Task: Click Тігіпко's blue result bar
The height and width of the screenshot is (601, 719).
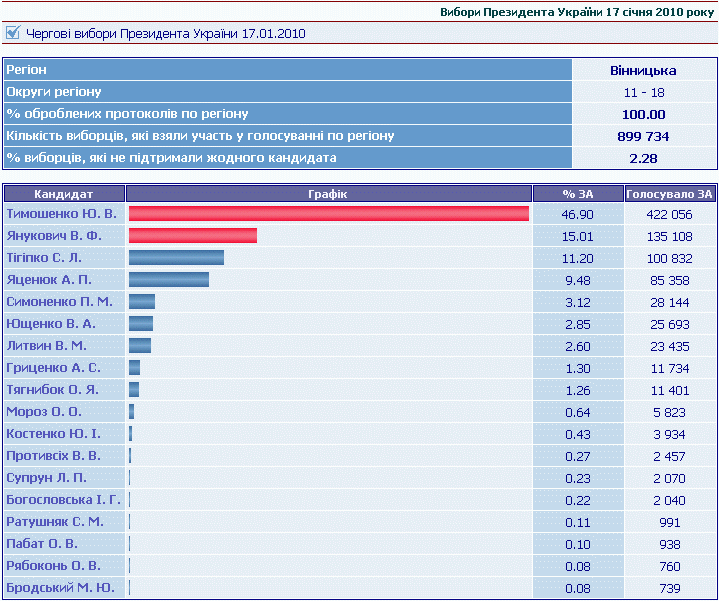Action: (x=176, y=258)
